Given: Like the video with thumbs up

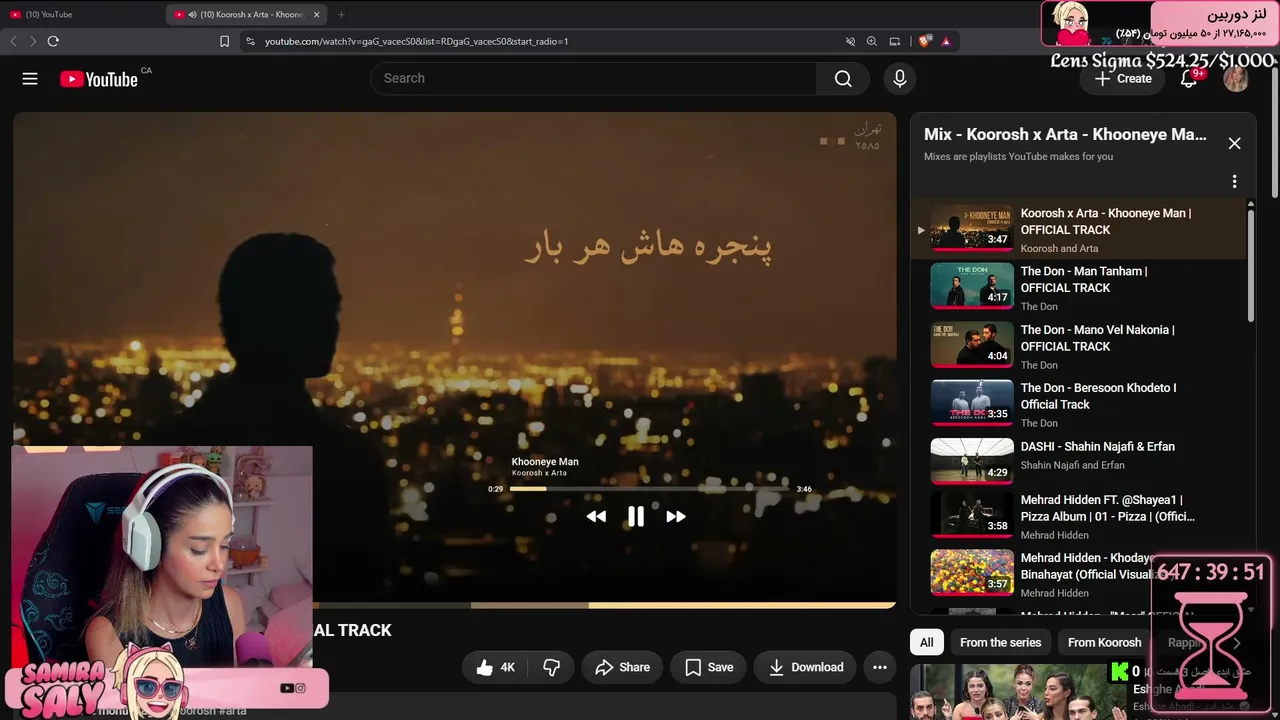Looking at the screenshot, I should (496, 667).
